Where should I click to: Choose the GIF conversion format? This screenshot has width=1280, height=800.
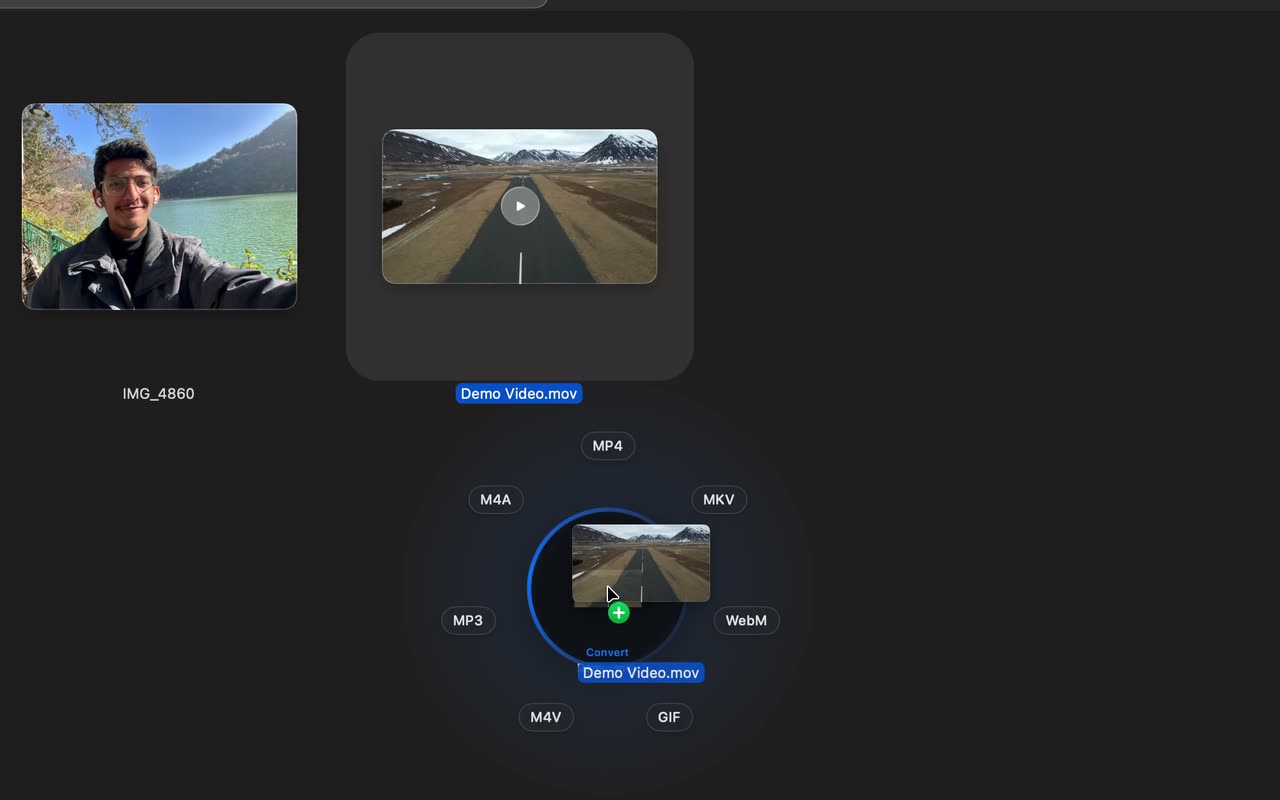point(669,717)
